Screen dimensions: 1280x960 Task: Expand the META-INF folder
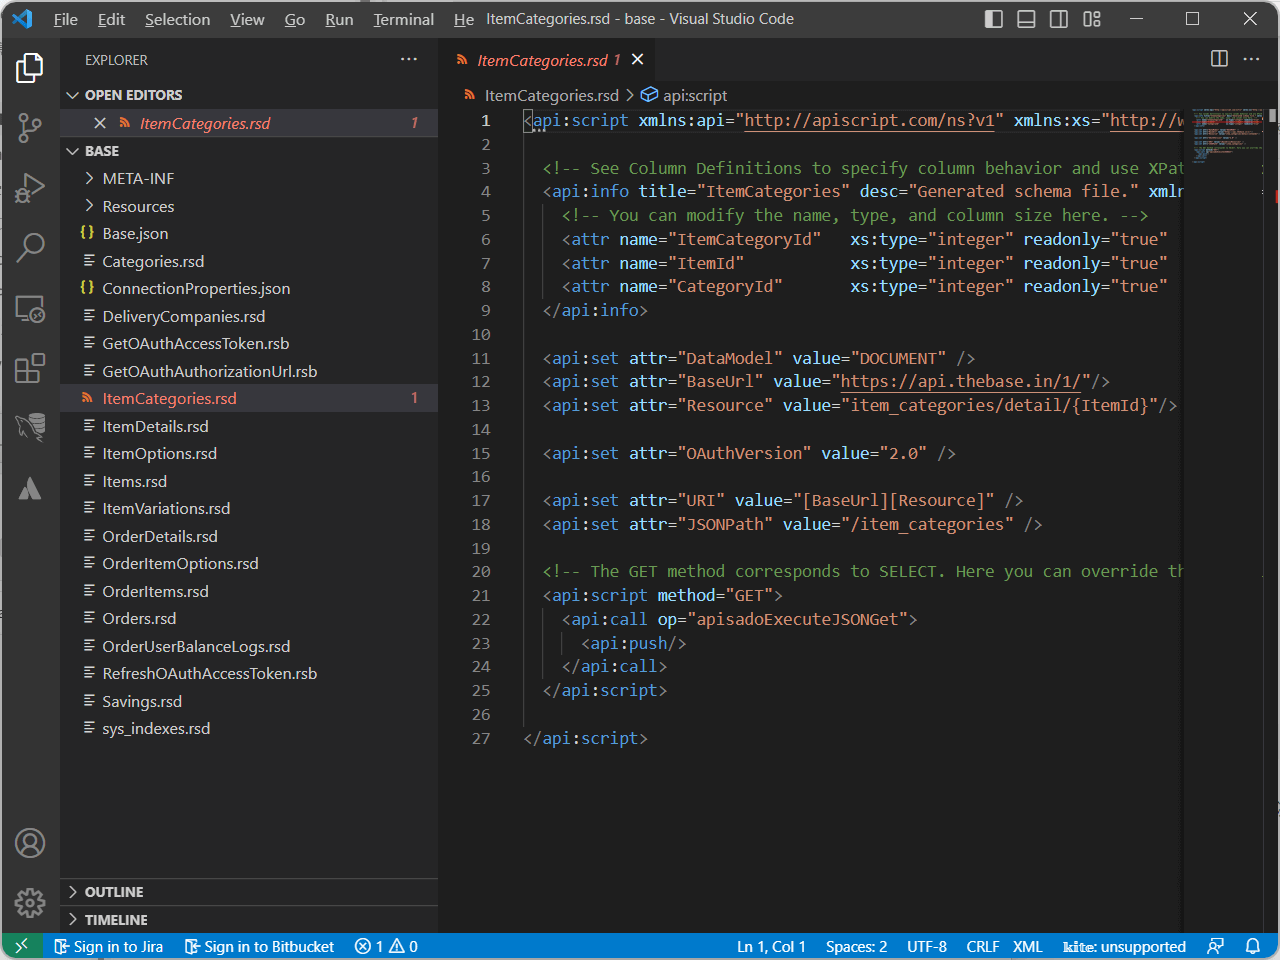click(138, 178)
